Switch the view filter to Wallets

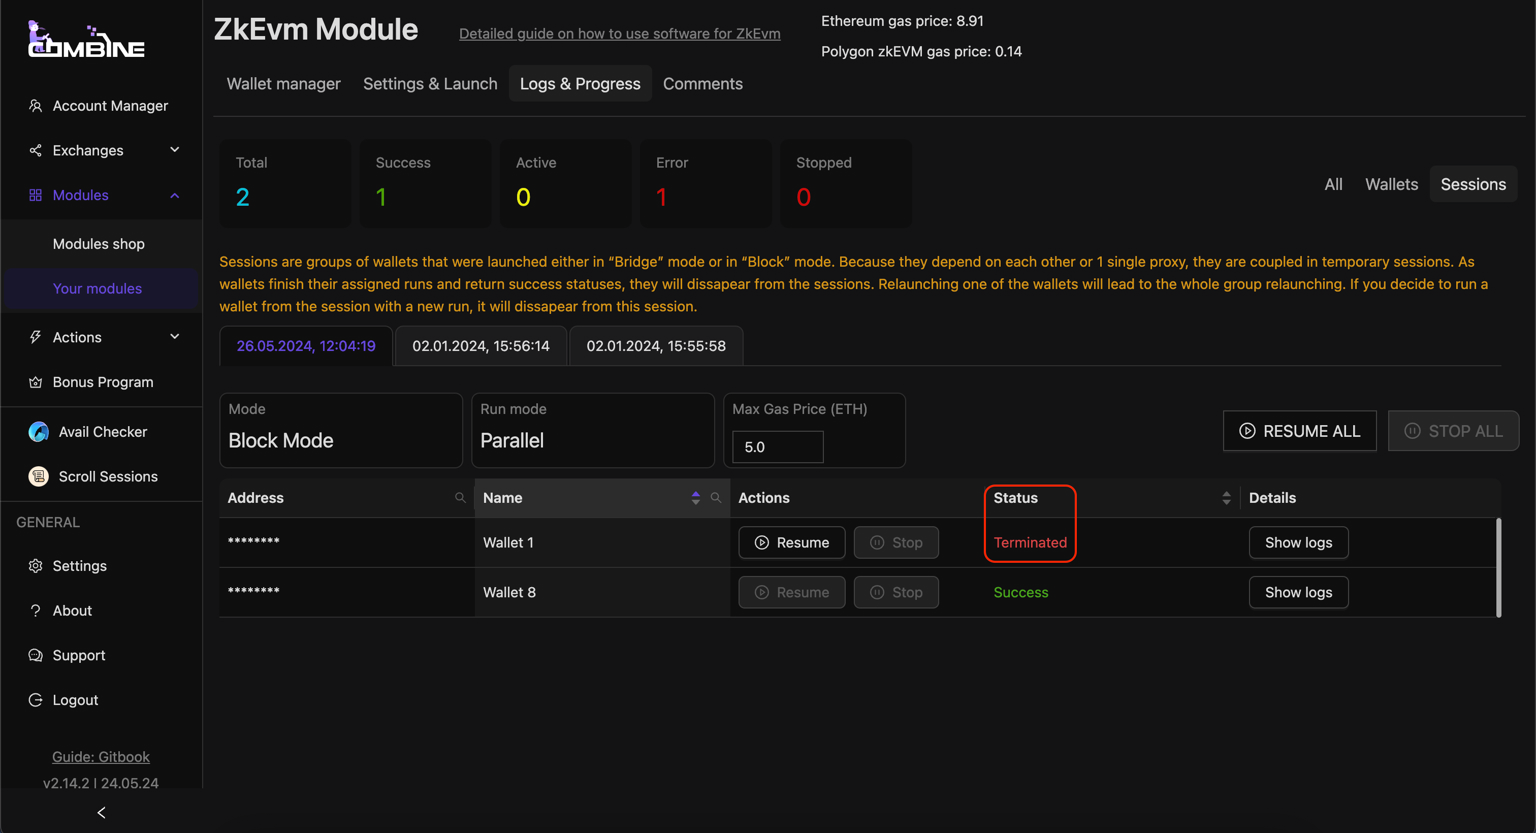[x=1391, y=184]
